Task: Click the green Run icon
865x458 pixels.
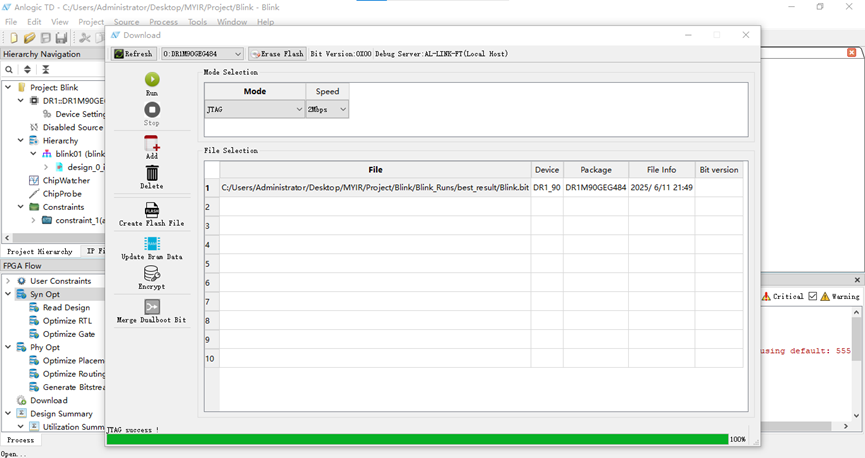Action: pos(152,79)
